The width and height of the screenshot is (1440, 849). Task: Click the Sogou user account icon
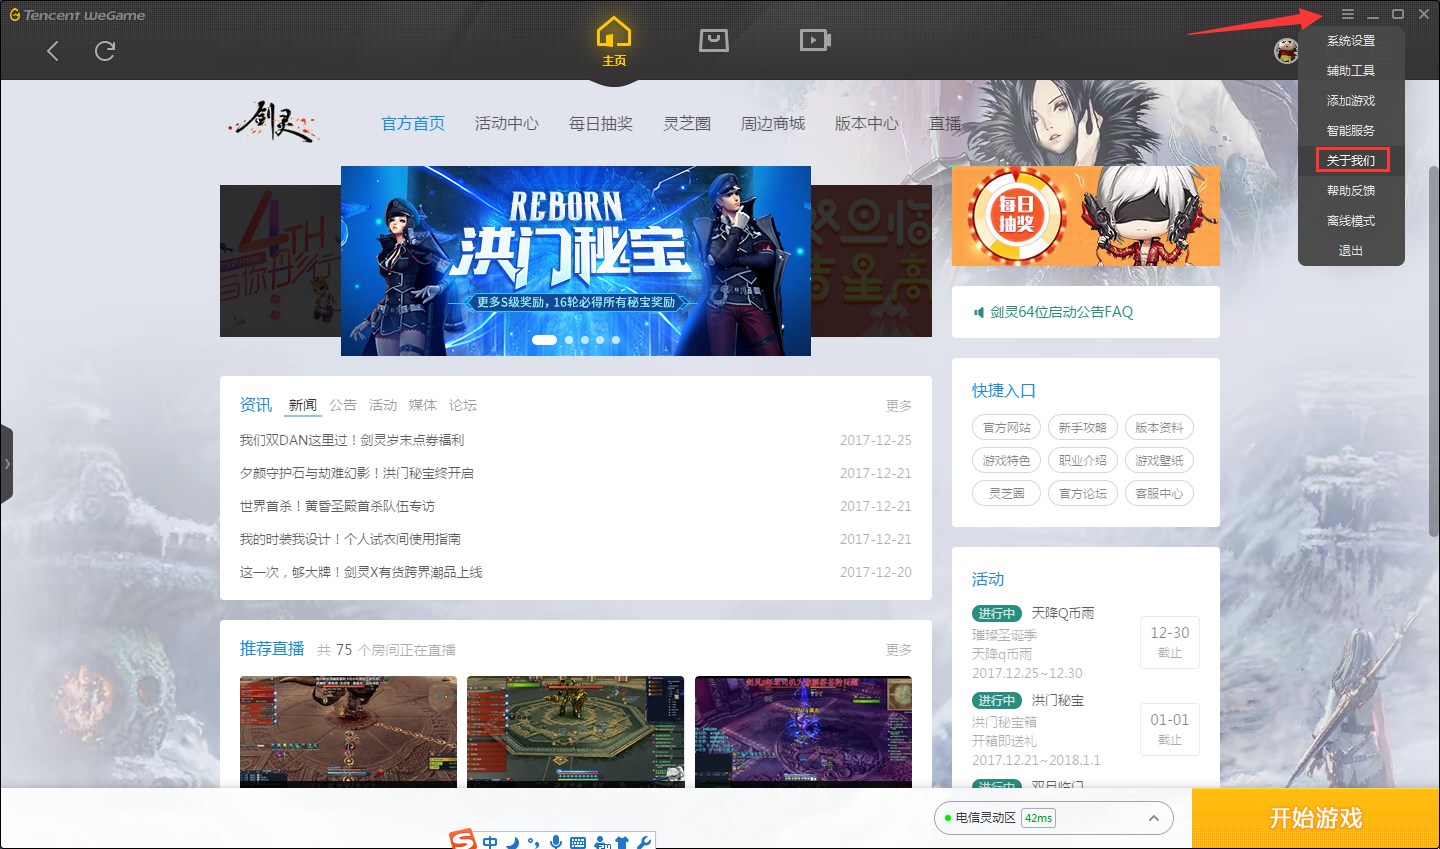point(601,843)
